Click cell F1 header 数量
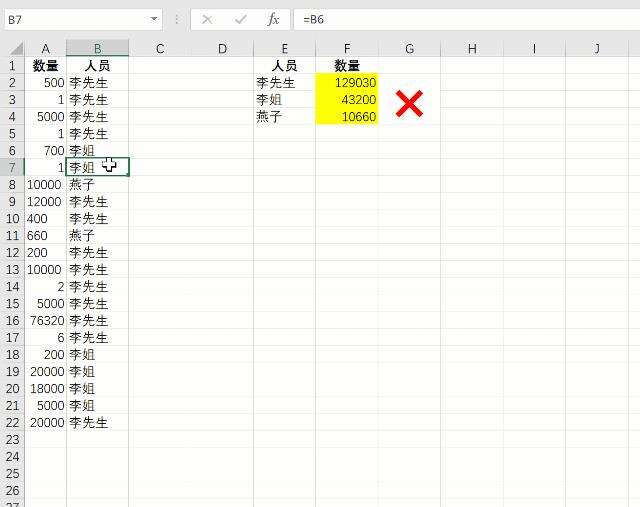This screenshot has height=507, width=640. point(347,65)
